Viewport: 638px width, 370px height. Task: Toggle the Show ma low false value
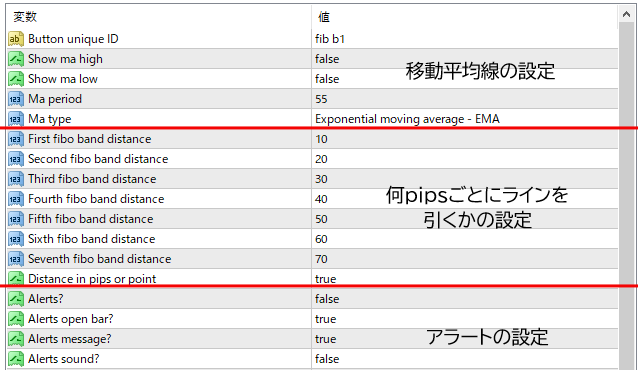click(465, 79)
